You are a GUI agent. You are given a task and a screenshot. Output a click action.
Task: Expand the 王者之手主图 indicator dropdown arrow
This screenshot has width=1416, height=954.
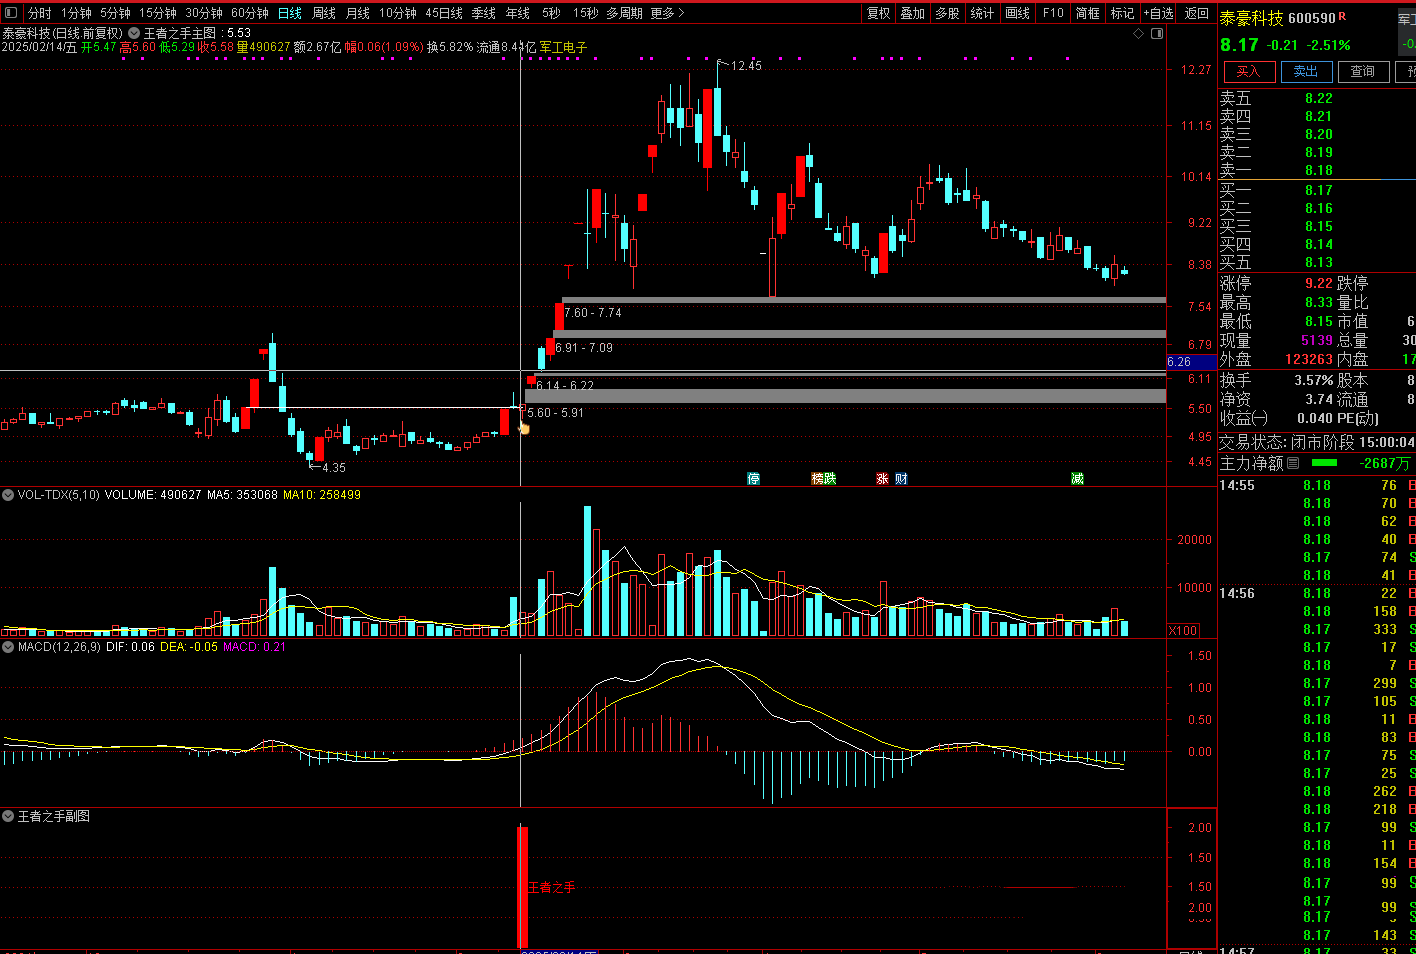(134, 33)
